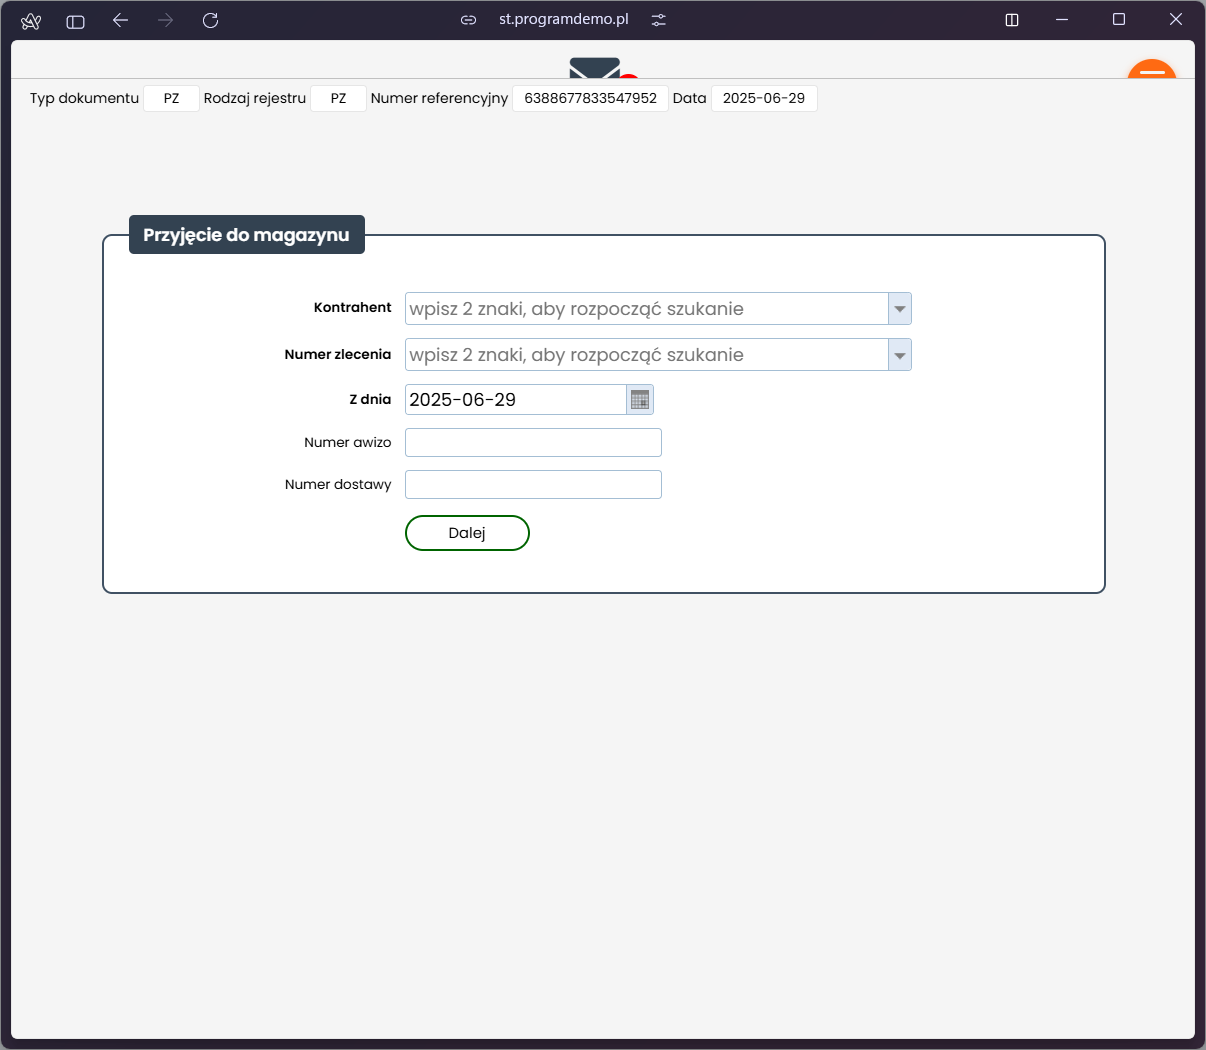
Task: Click the Numer referencyjny value box
Action: (590, 98)
